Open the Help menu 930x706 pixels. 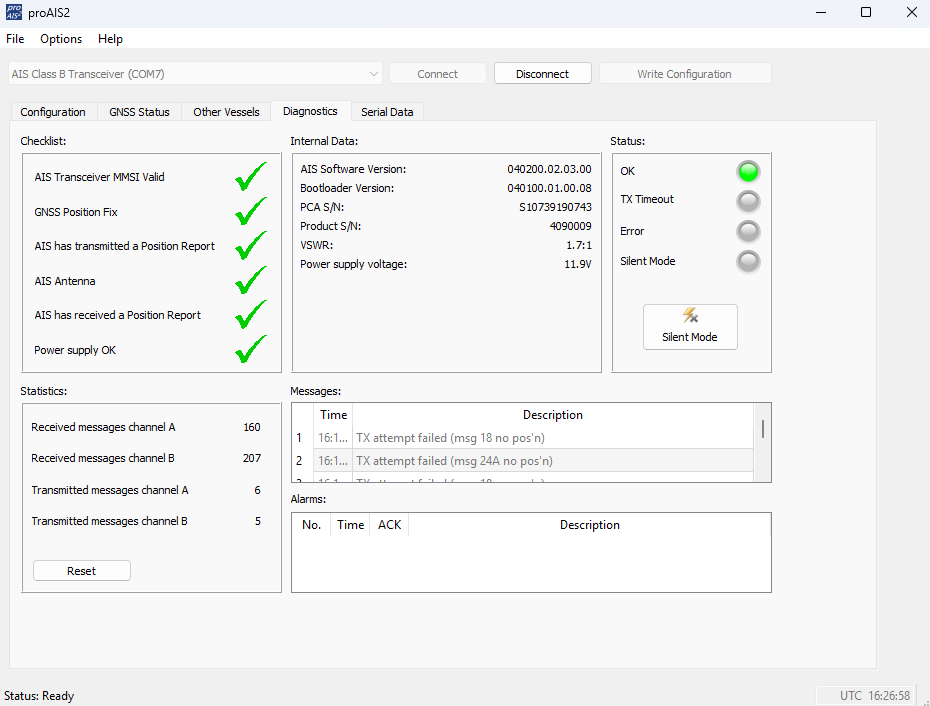[110, 39]
